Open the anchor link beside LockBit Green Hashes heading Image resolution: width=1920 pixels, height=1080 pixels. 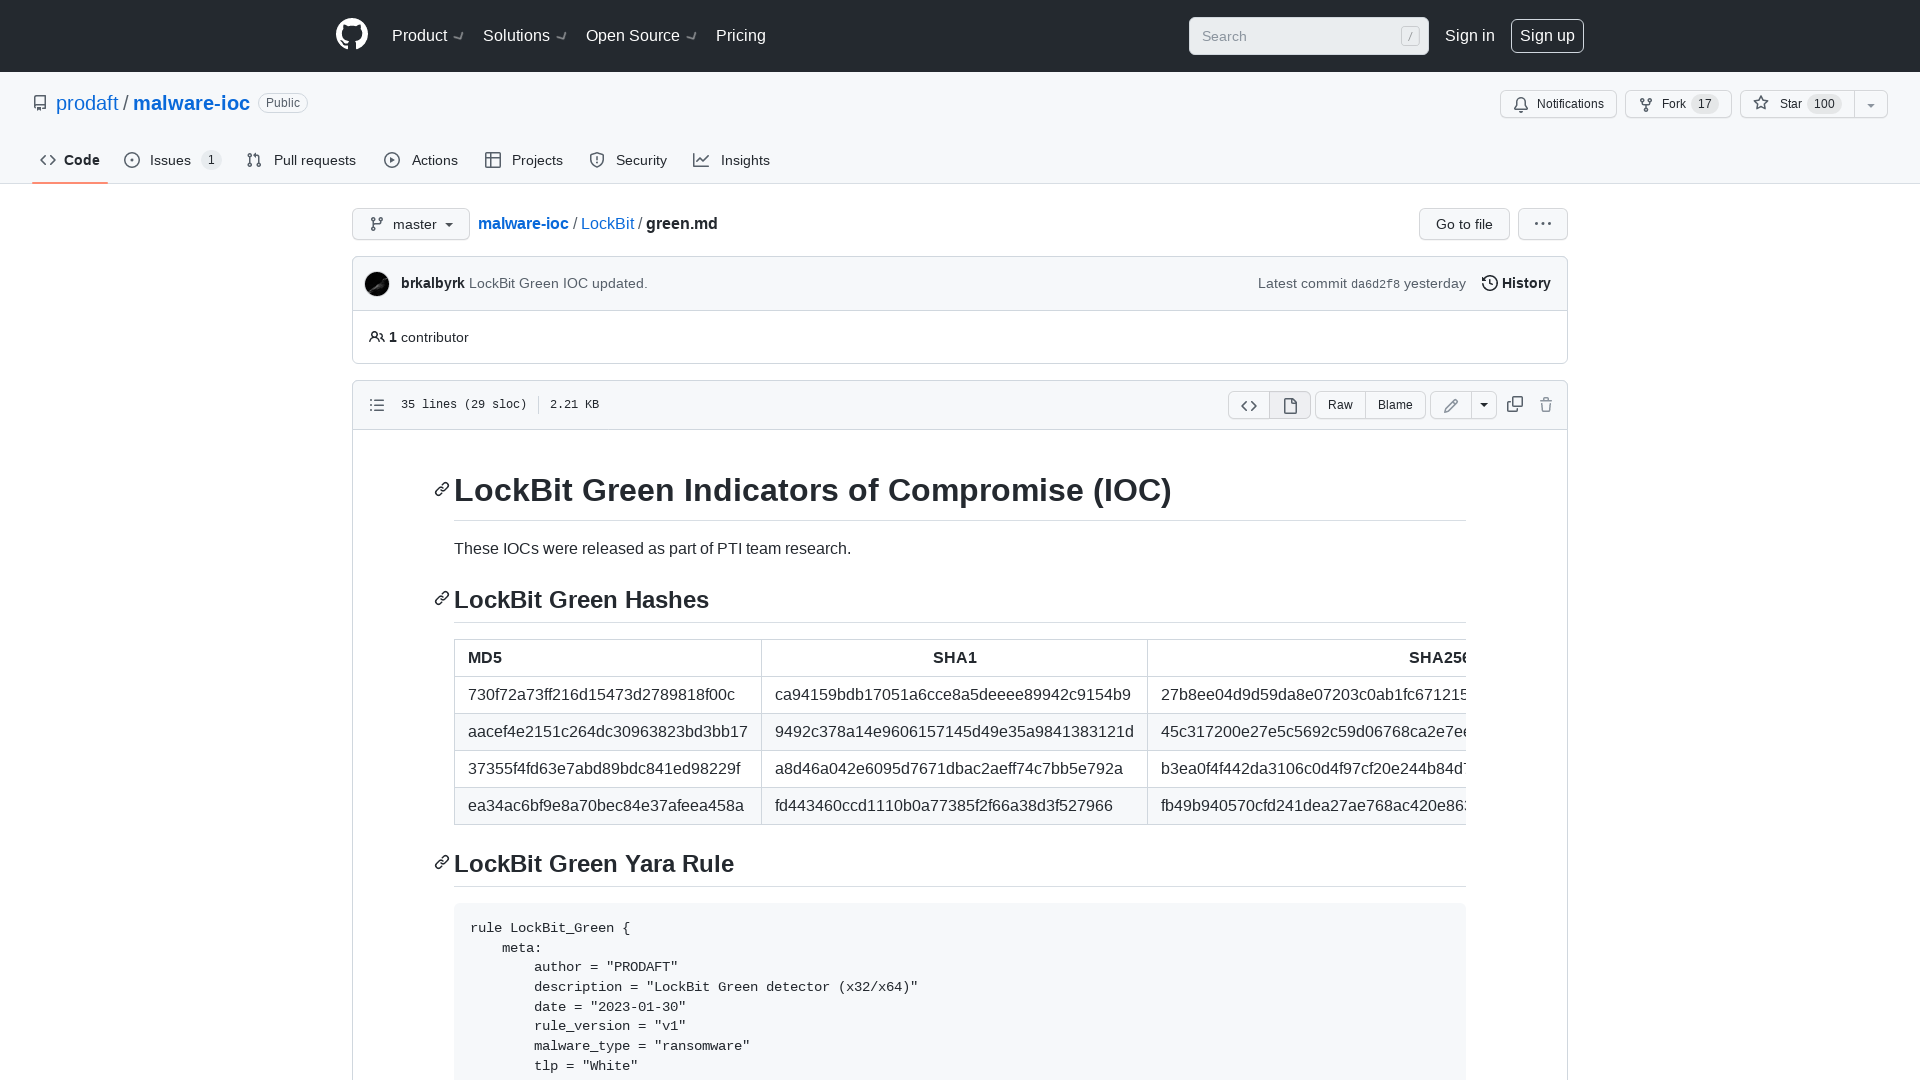442,598
